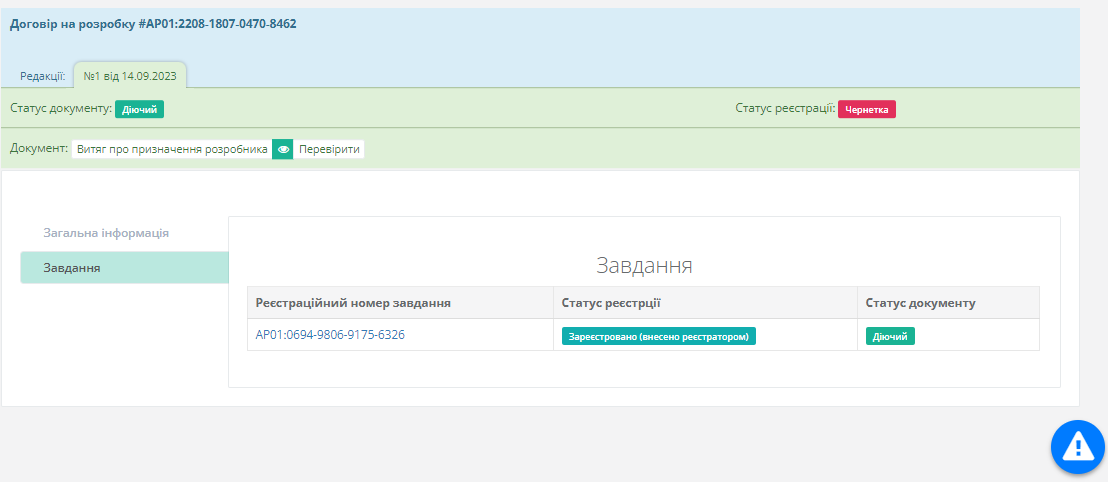Click the Завдання heading above the table

pos(644,266)
